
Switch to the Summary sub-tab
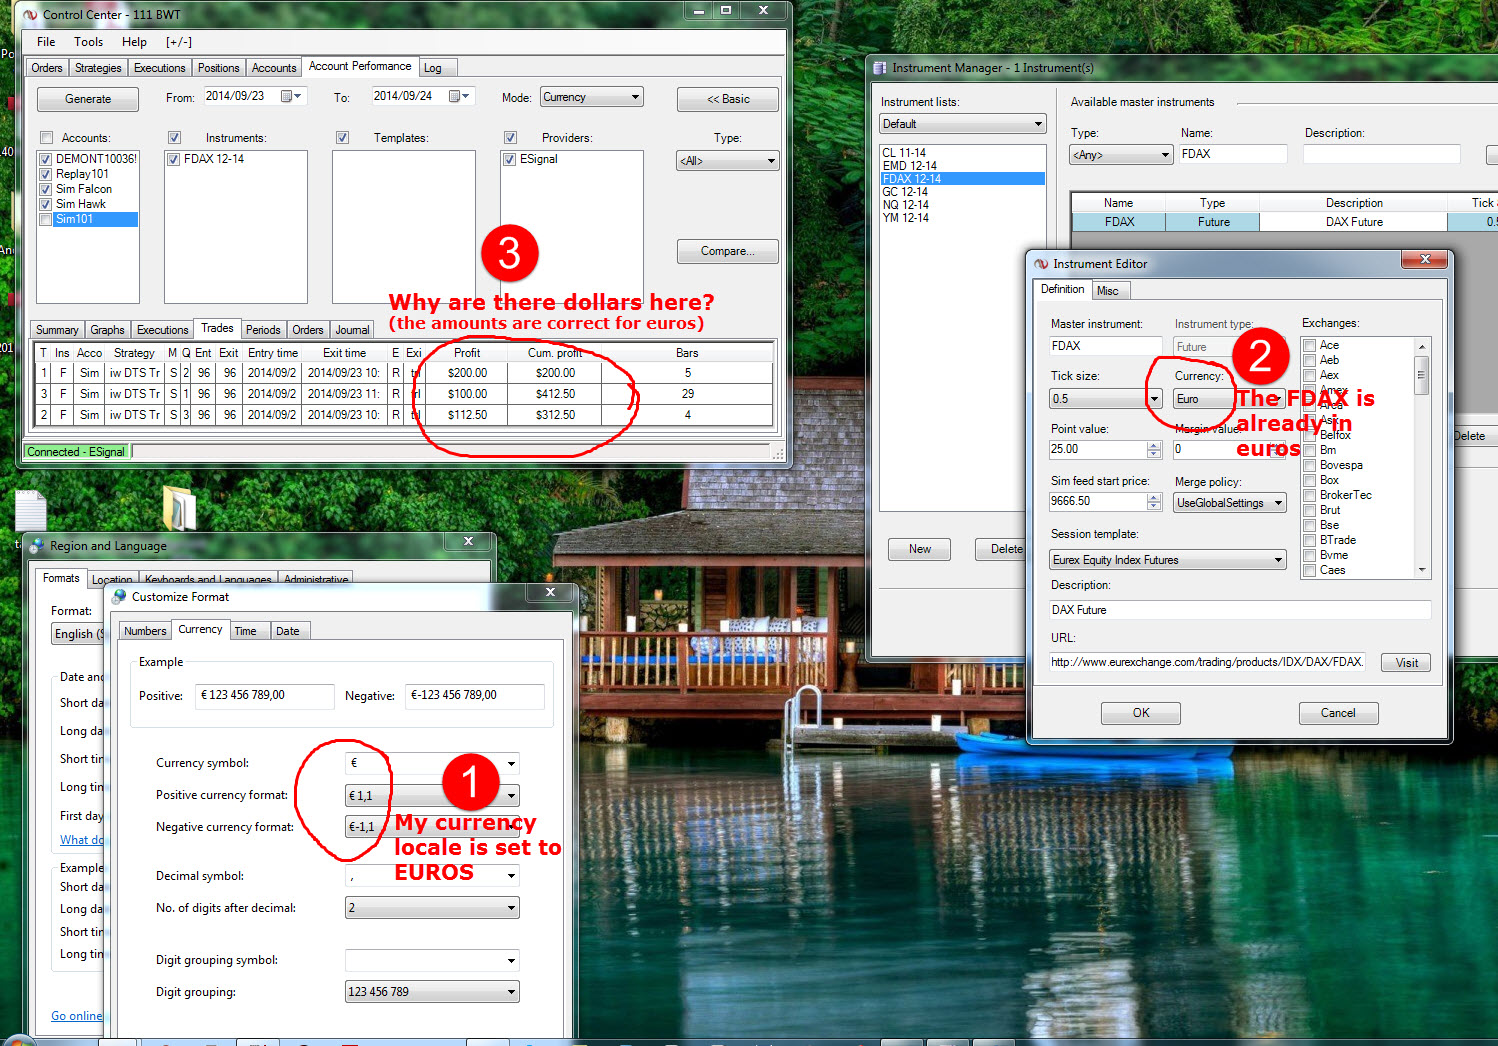point(57,330)
